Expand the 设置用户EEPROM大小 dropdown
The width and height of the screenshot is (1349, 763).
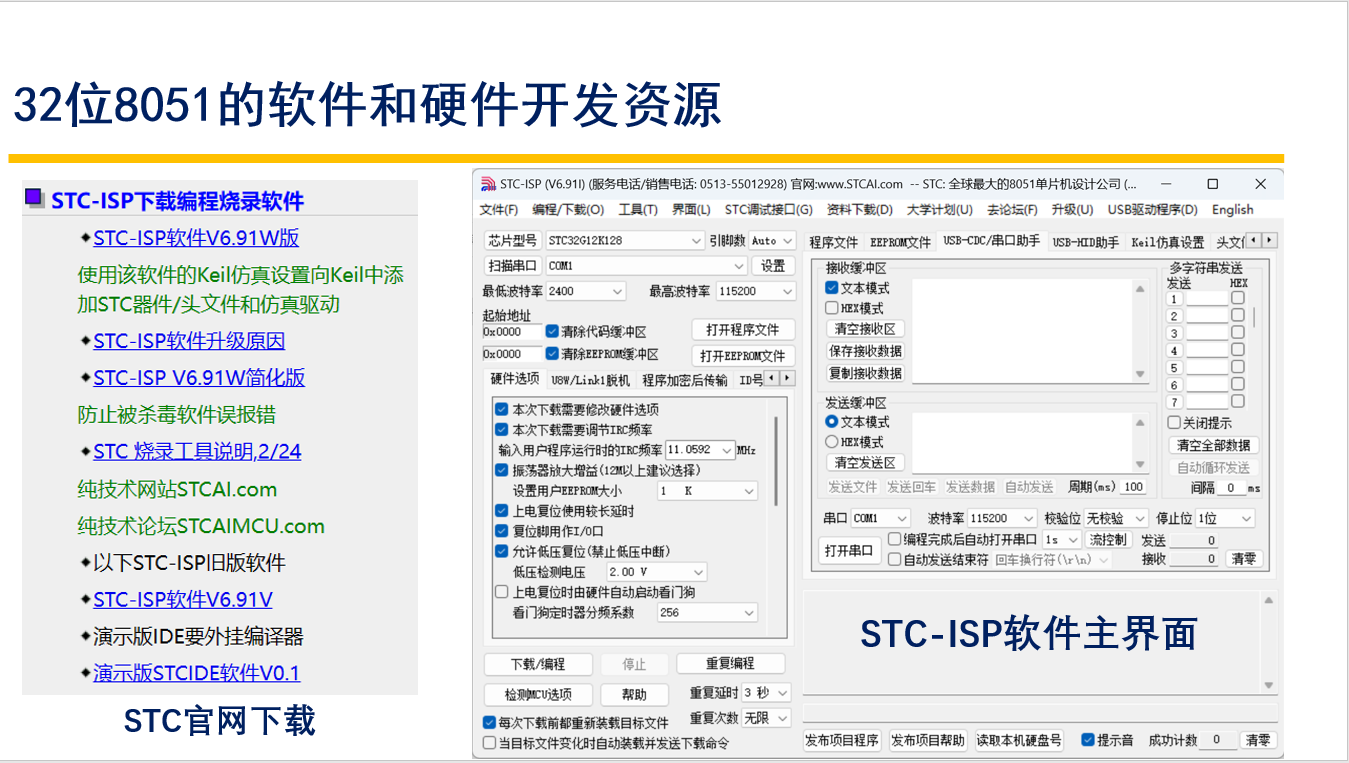749,491
